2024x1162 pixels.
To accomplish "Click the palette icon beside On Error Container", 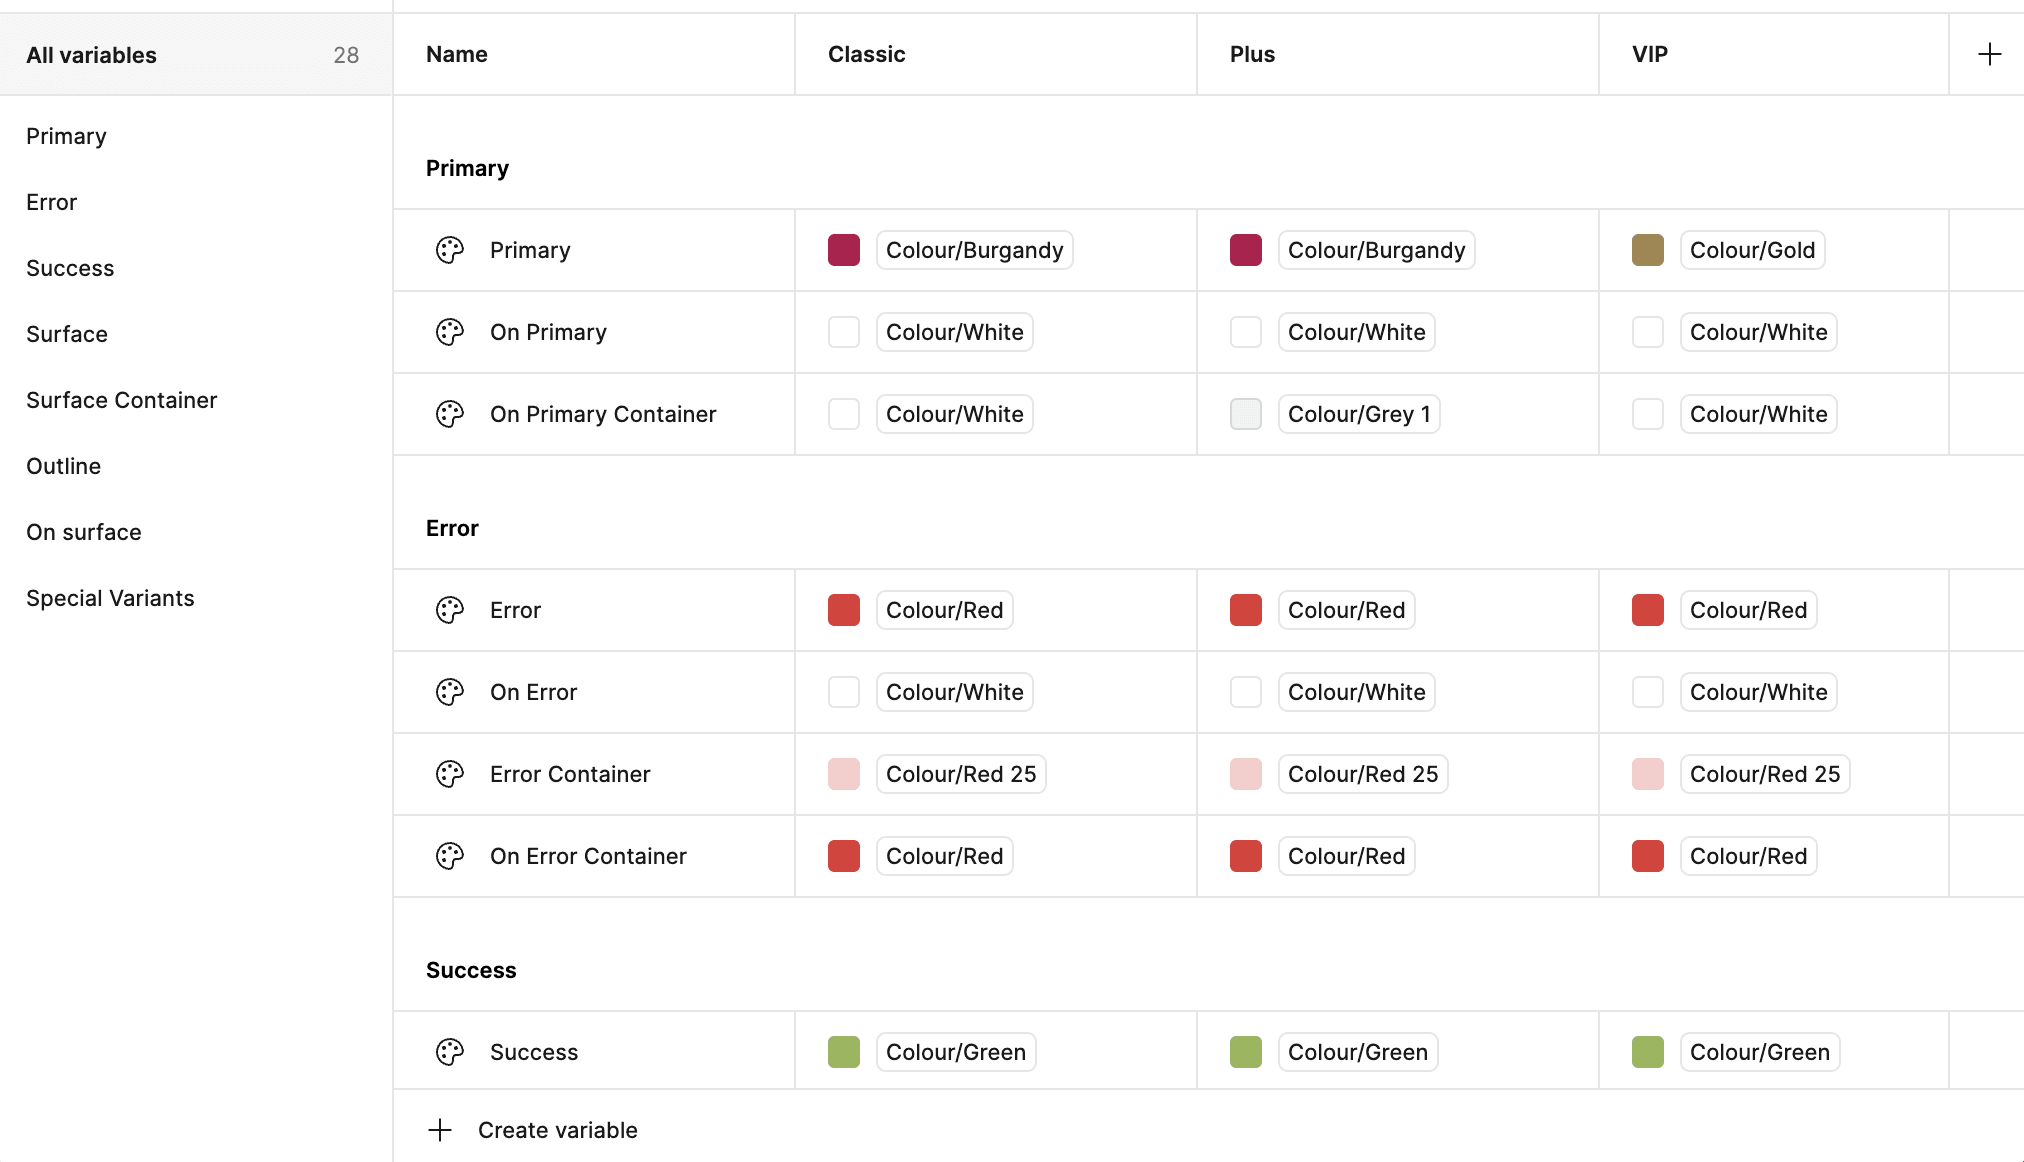I will 450,856.
